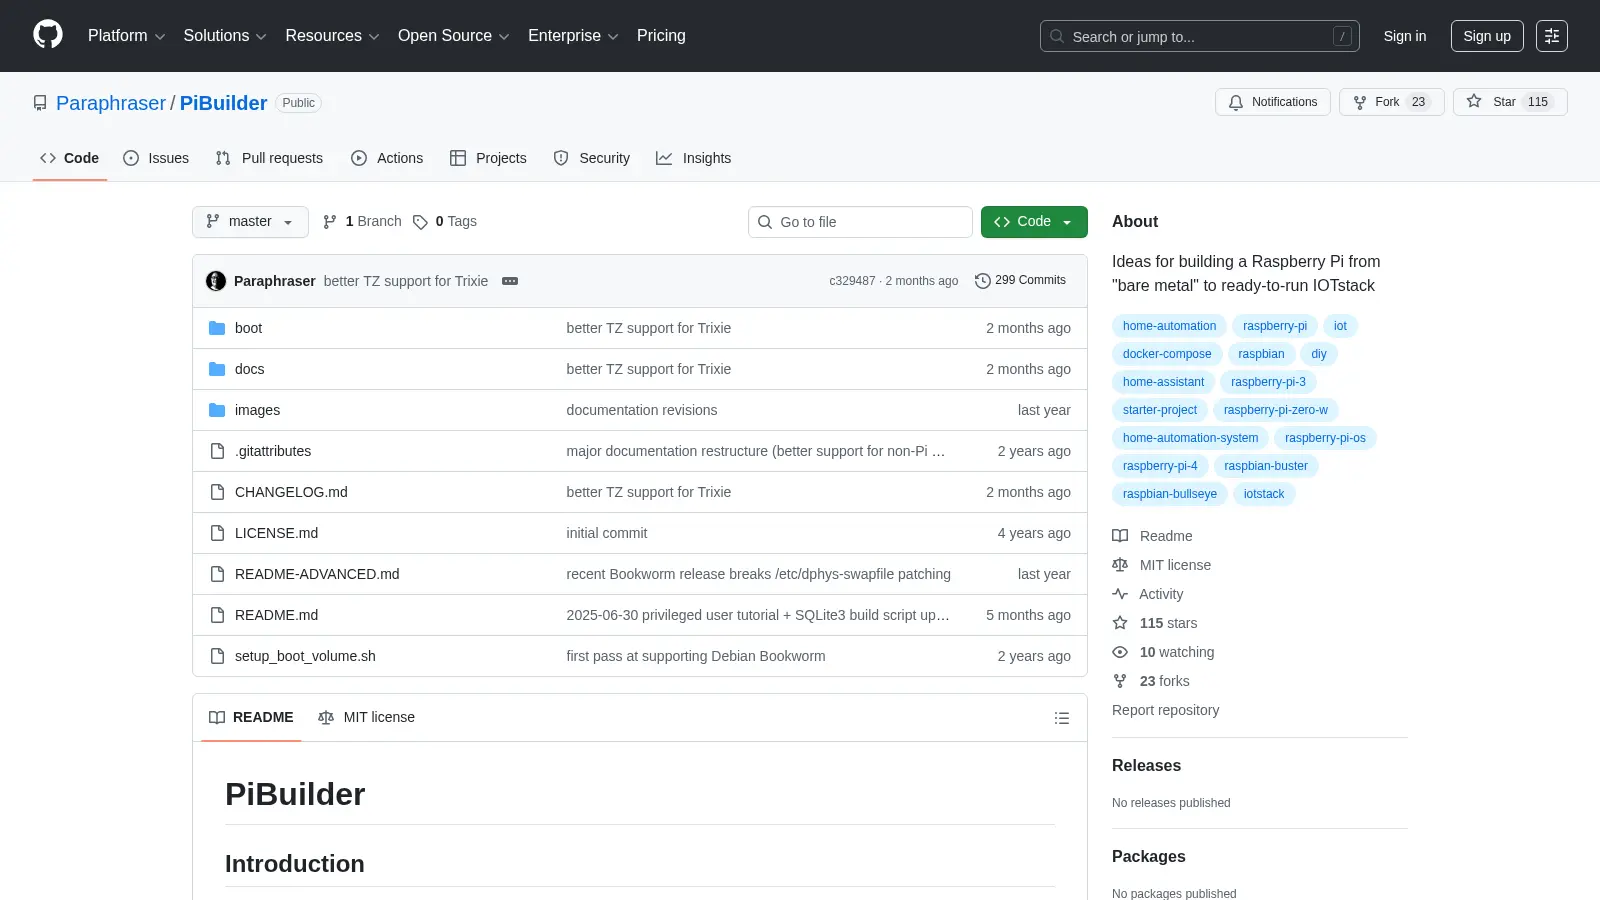This screenshot has width=1600, height=900.
Task: Expand the Resources menu
Action: coord(332,36)
